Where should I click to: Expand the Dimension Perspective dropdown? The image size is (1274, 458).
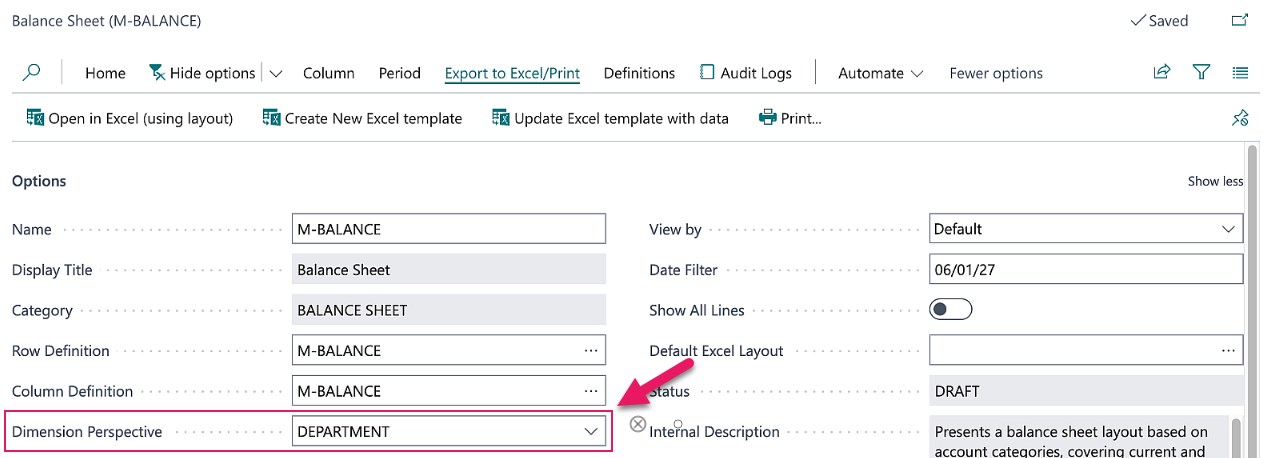coord(591,432)
